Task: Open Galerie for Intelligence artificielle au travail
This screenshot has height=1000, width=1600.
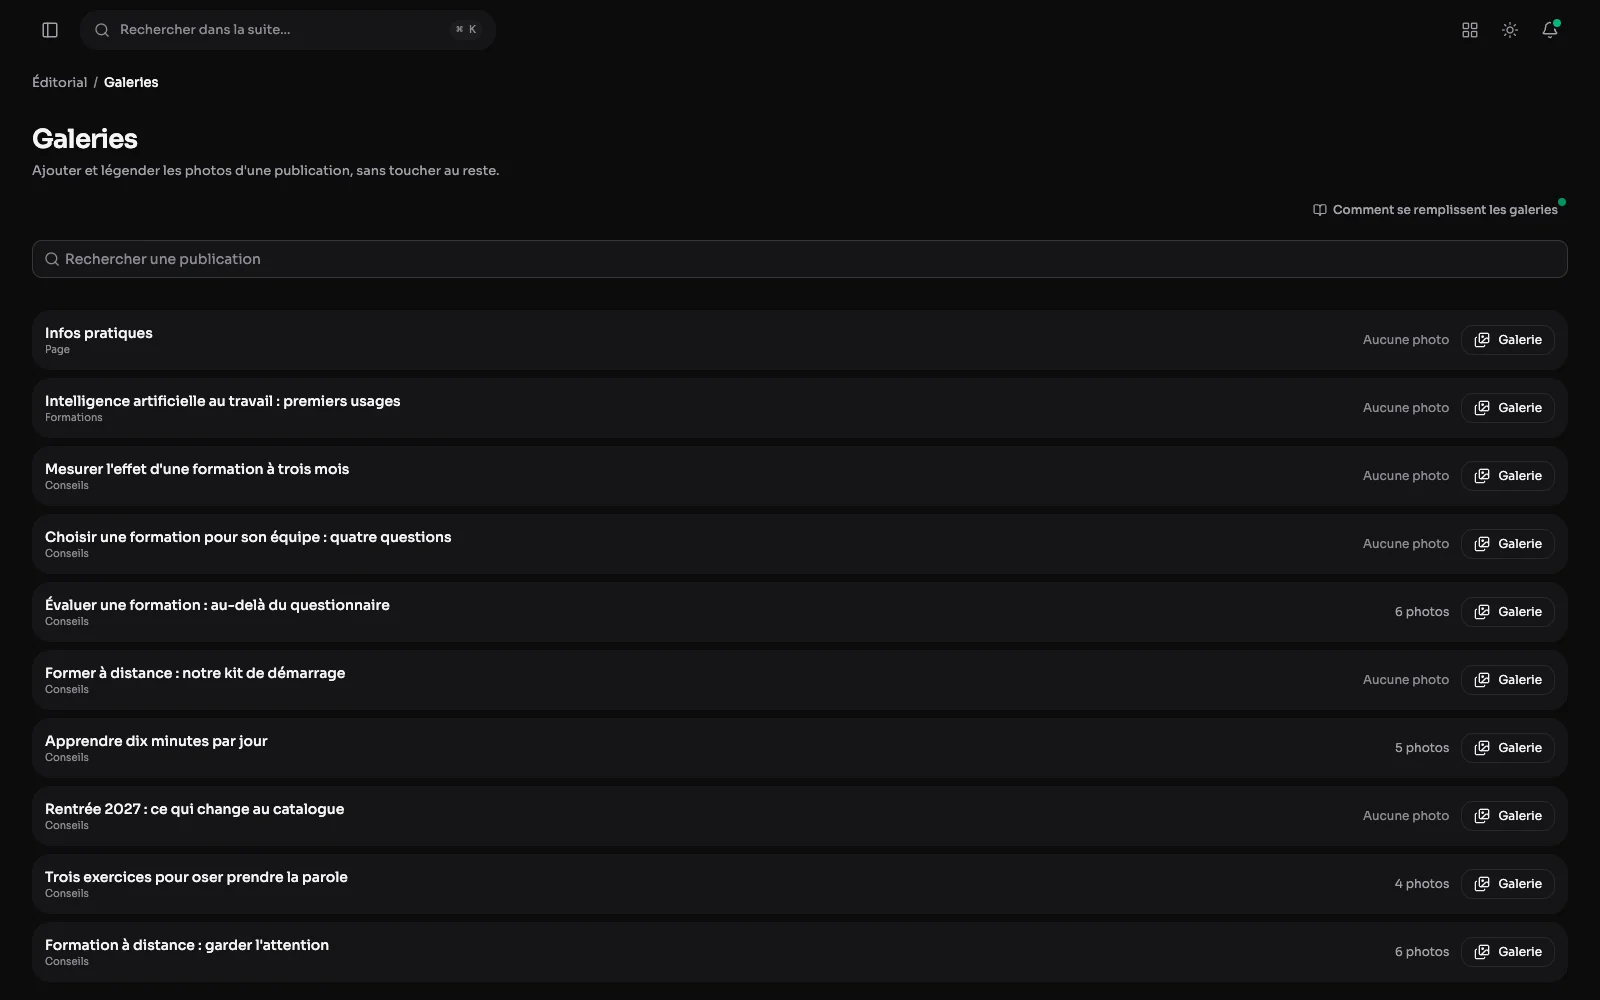Action: pyautogui.click(x=1508, y=408)
